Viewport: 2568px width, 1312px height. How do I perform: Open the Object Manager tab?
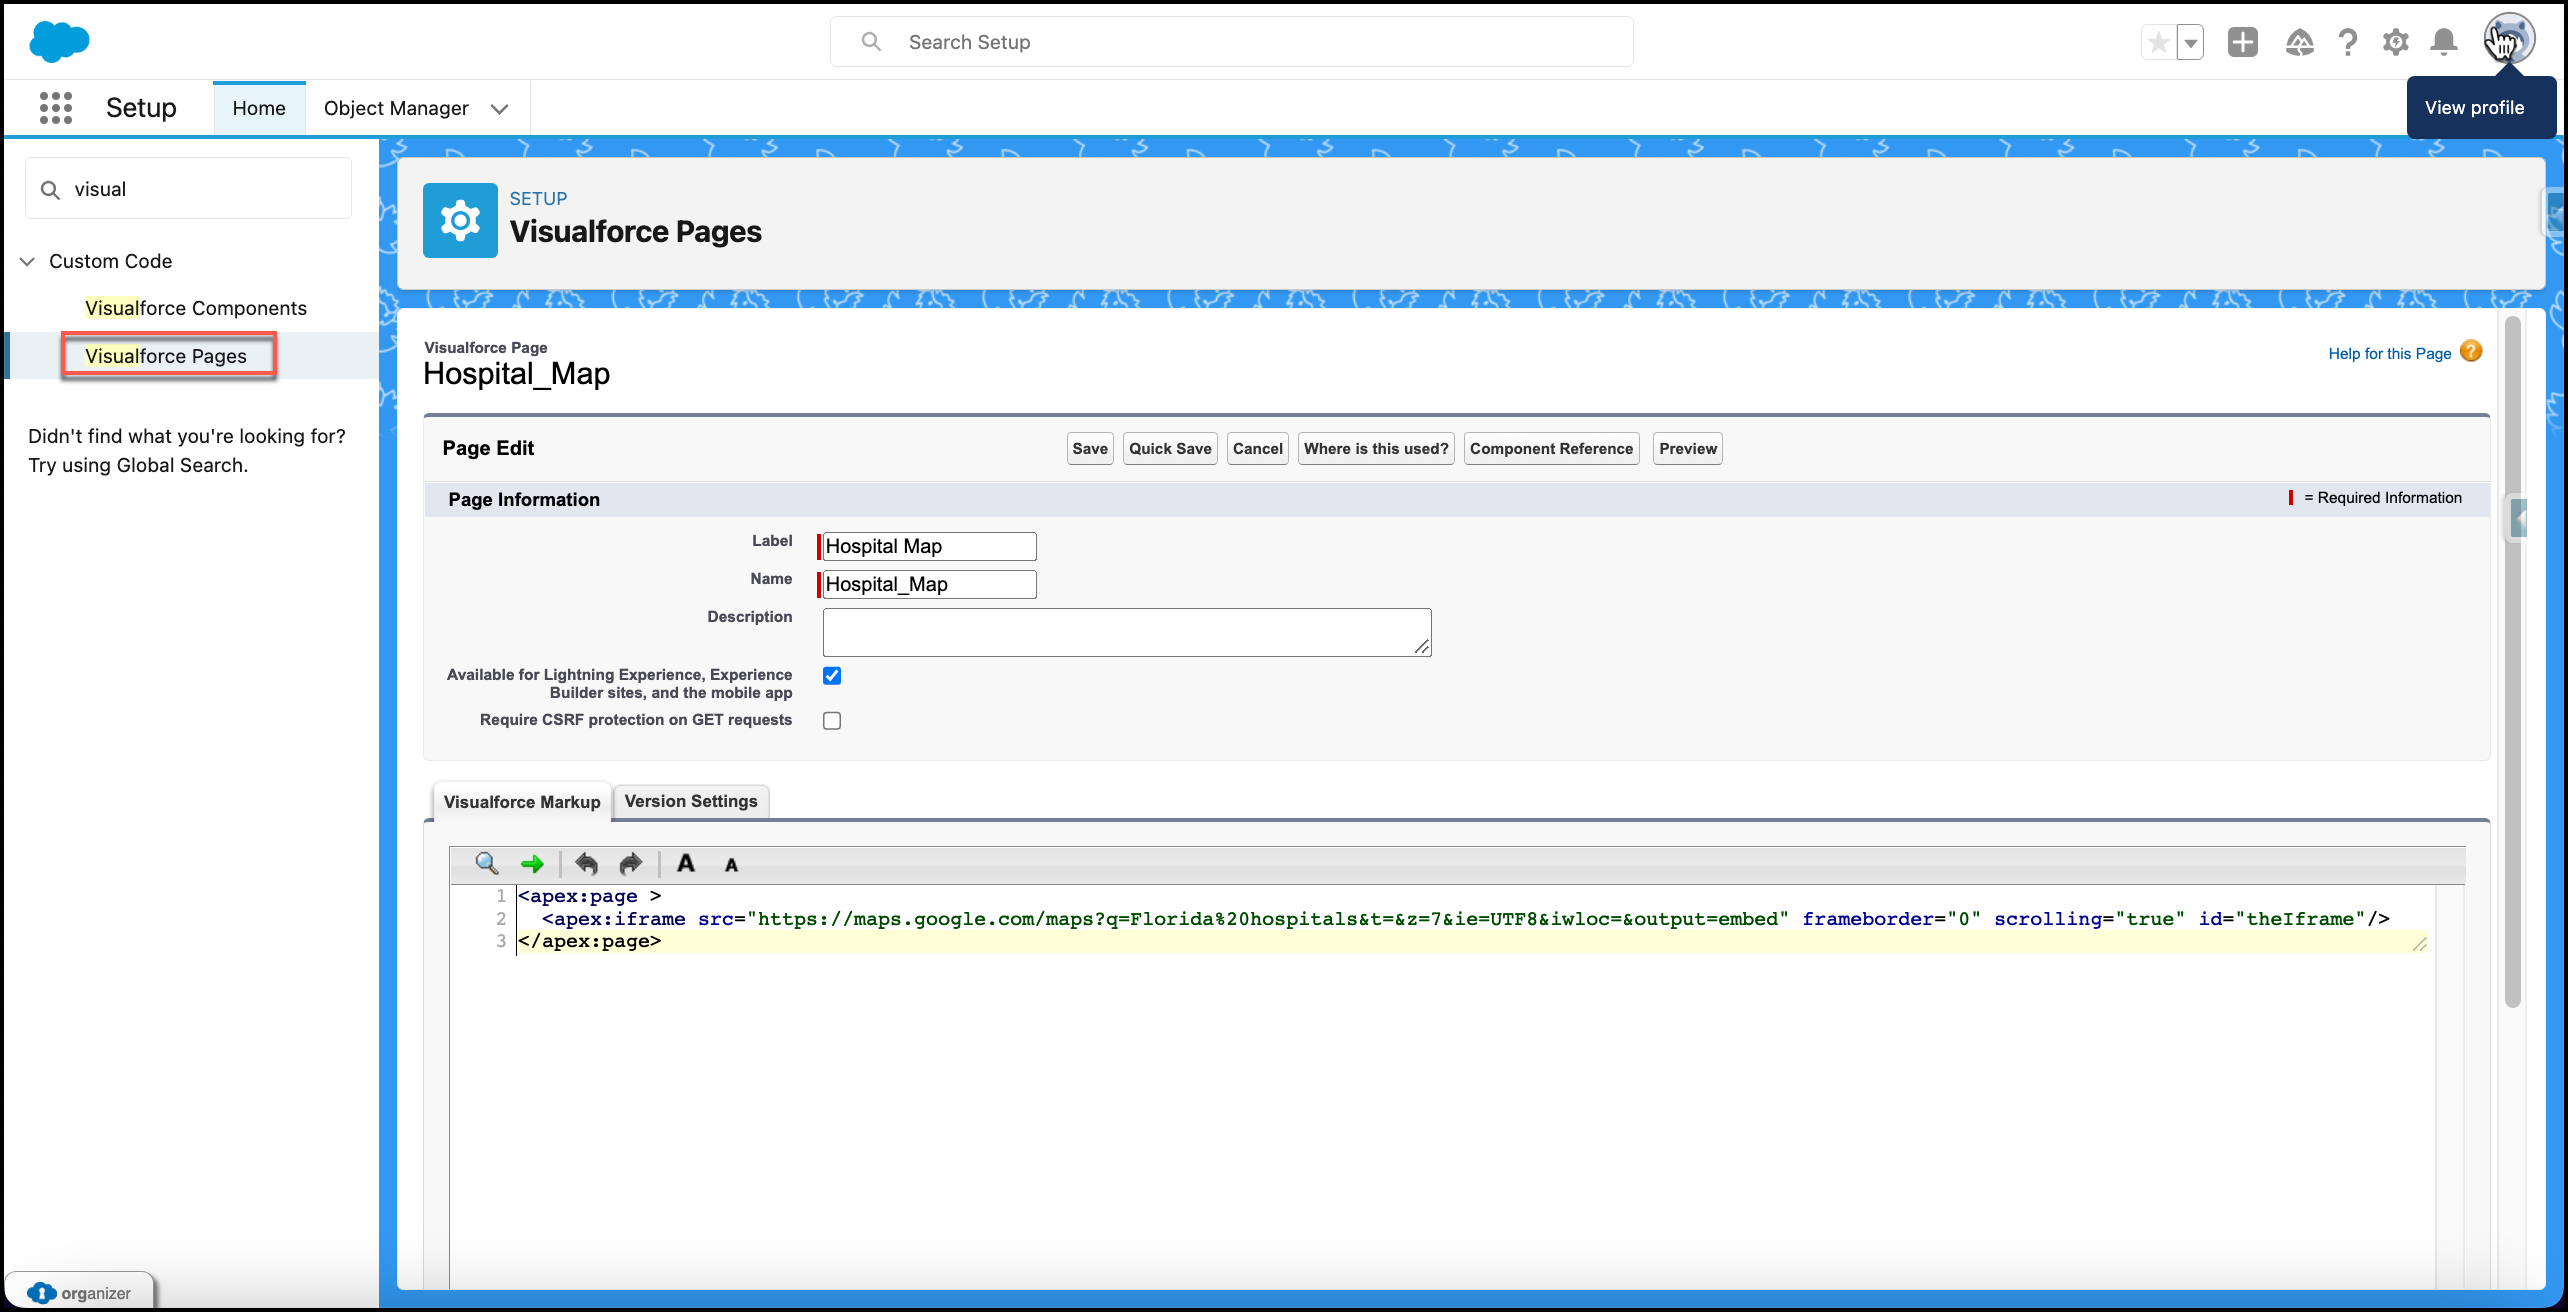click(396, 108)
